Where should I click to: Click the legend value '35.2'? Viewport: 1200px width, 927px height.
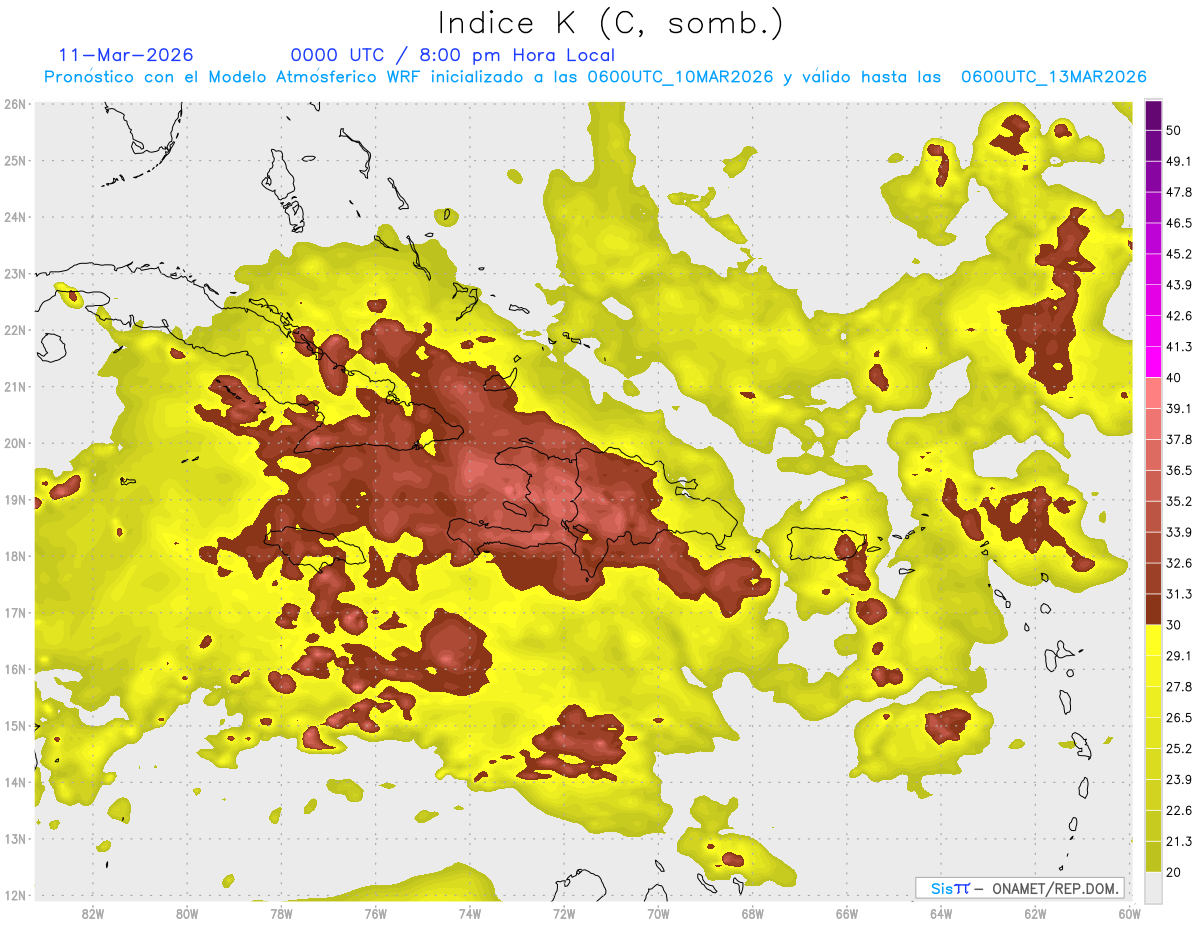pos(1178,501)
